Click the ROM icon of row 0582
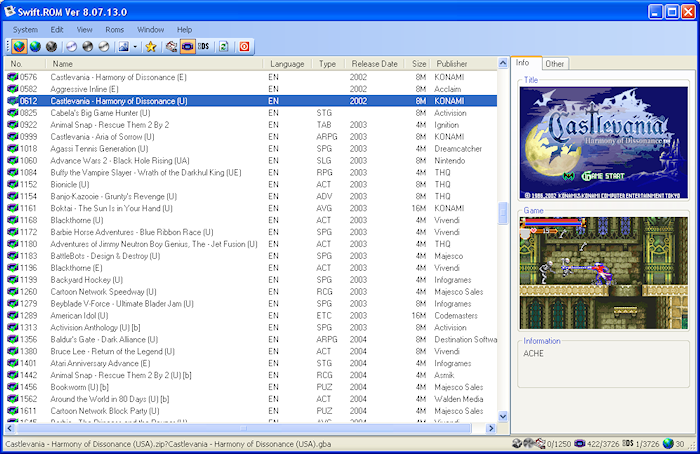Screen dimensions: 700x454 [x=12, y=89]
